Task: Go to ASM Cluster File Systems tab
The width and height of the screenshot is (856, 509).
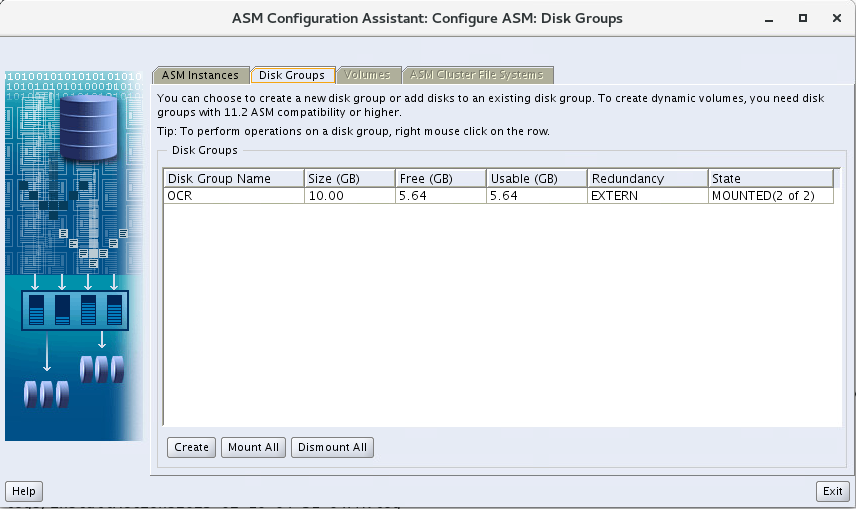Action: pyautogui.click(x=477, y=75)
